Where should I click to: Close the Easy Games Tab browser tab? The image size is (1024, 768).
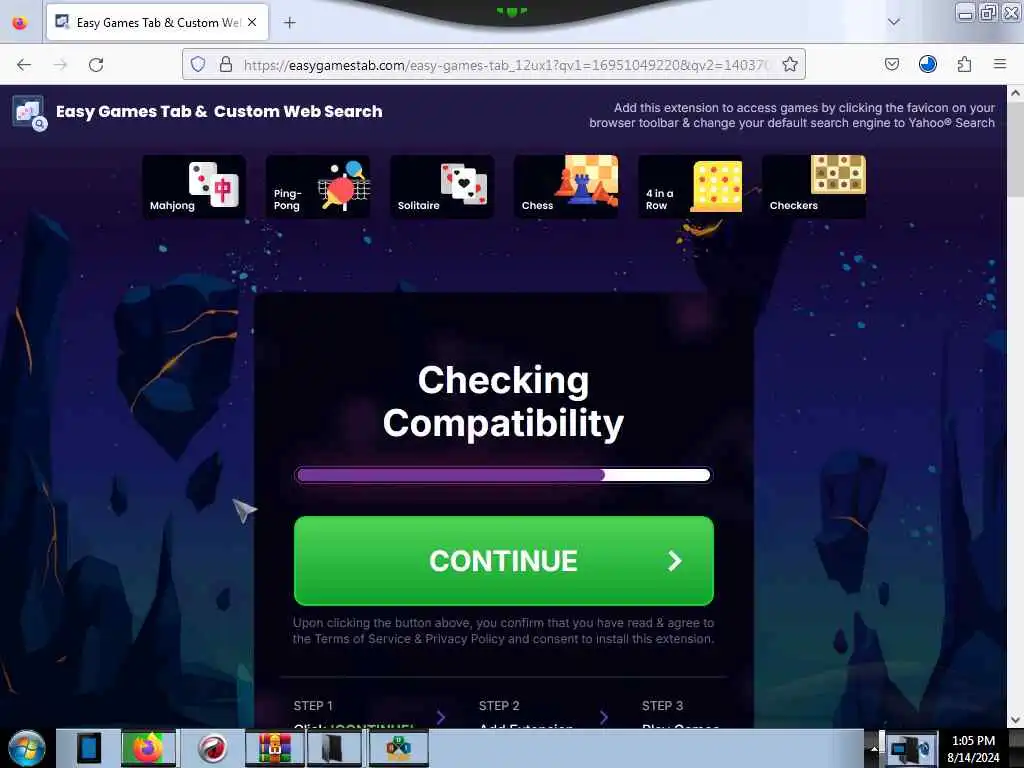252,22
